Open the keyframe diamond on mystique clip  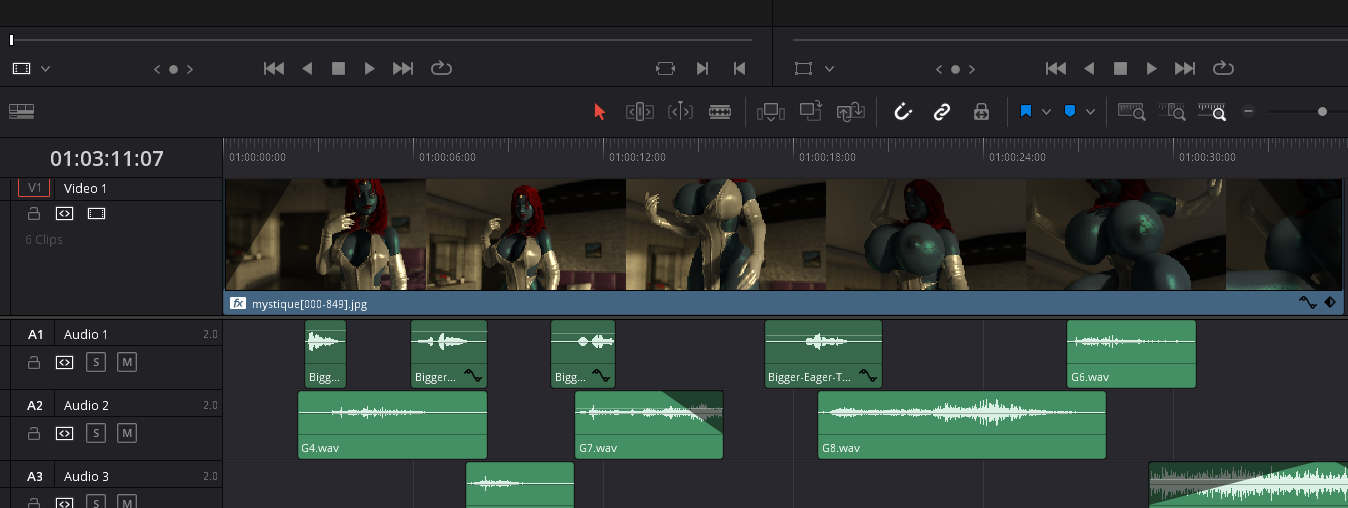coord(1330,302)
